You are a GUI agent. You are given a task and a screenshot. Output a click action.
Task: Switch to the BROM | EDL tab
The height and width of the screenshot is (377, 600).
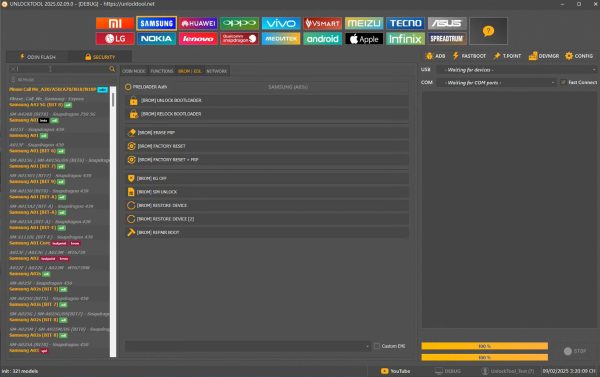[x=190, y=71]
